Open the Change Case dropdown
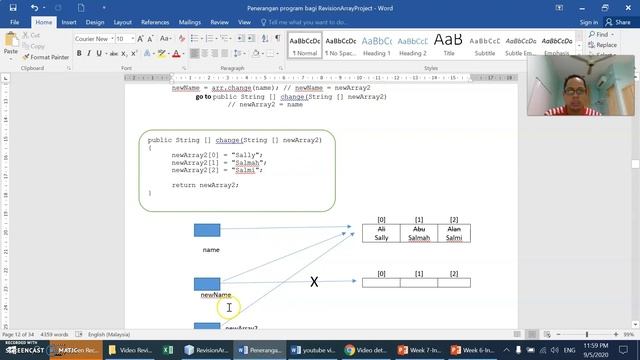 tap(165, 39)
